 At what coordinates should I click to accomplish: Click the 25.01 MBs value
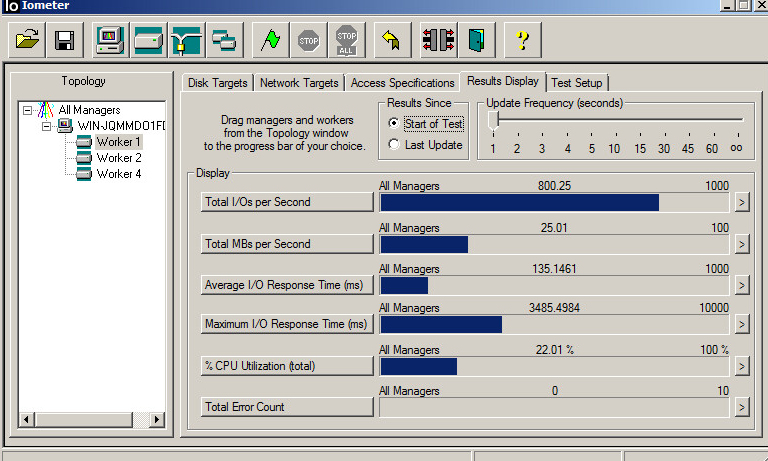pos(554,228)
